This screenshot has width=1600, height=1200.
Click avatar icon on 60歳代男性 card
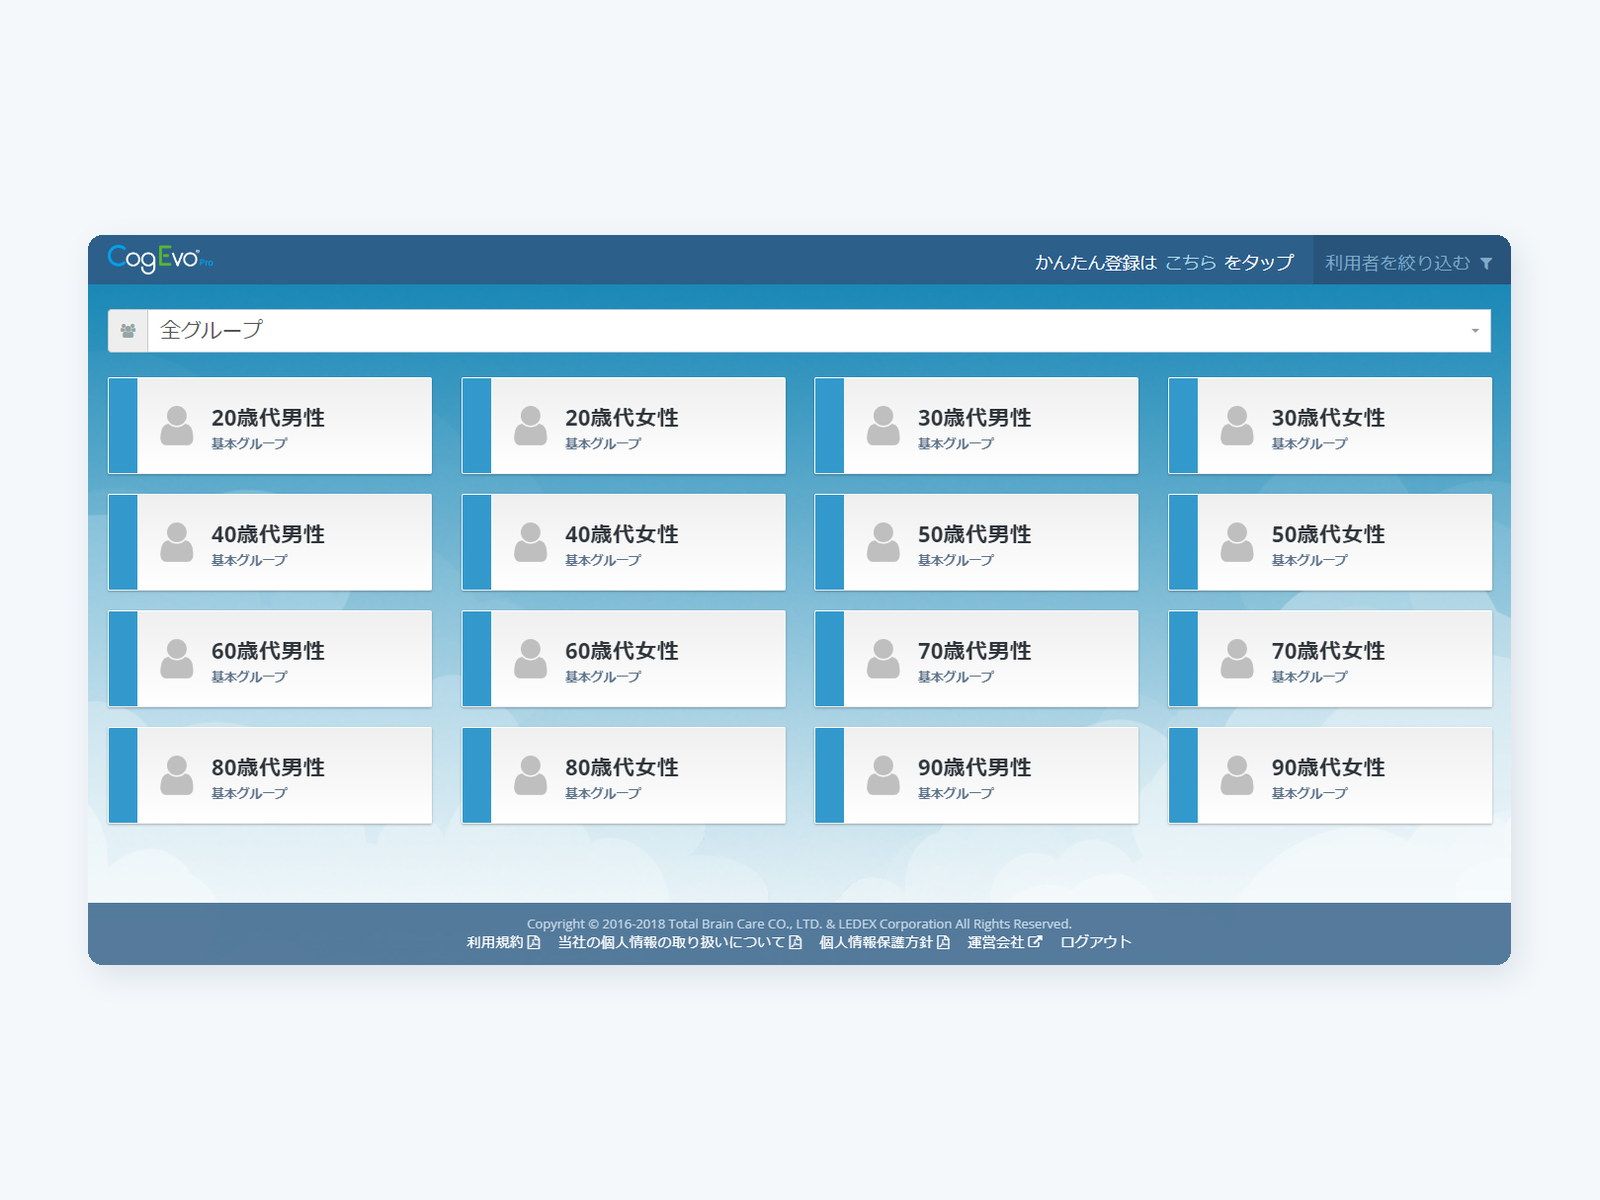(x=177, y=659)
